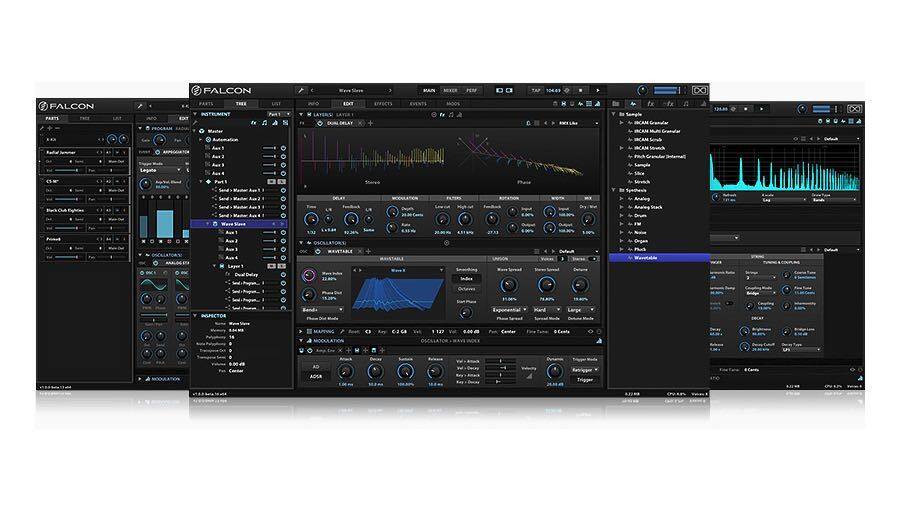This screenshot has height=511, width=900.
Task: Toggle power for Send > Master Aux 1
Action: click(283, 190)
